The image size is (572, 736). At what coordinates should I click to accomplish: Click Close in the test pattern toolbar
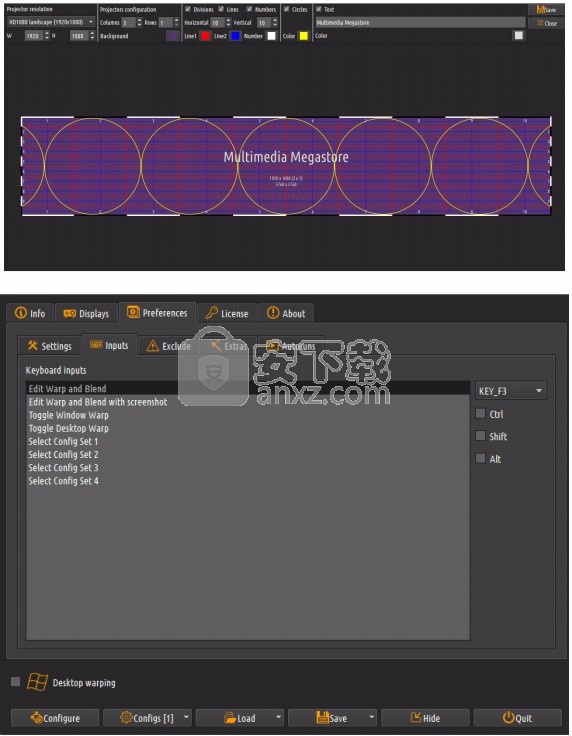[547, 23]
